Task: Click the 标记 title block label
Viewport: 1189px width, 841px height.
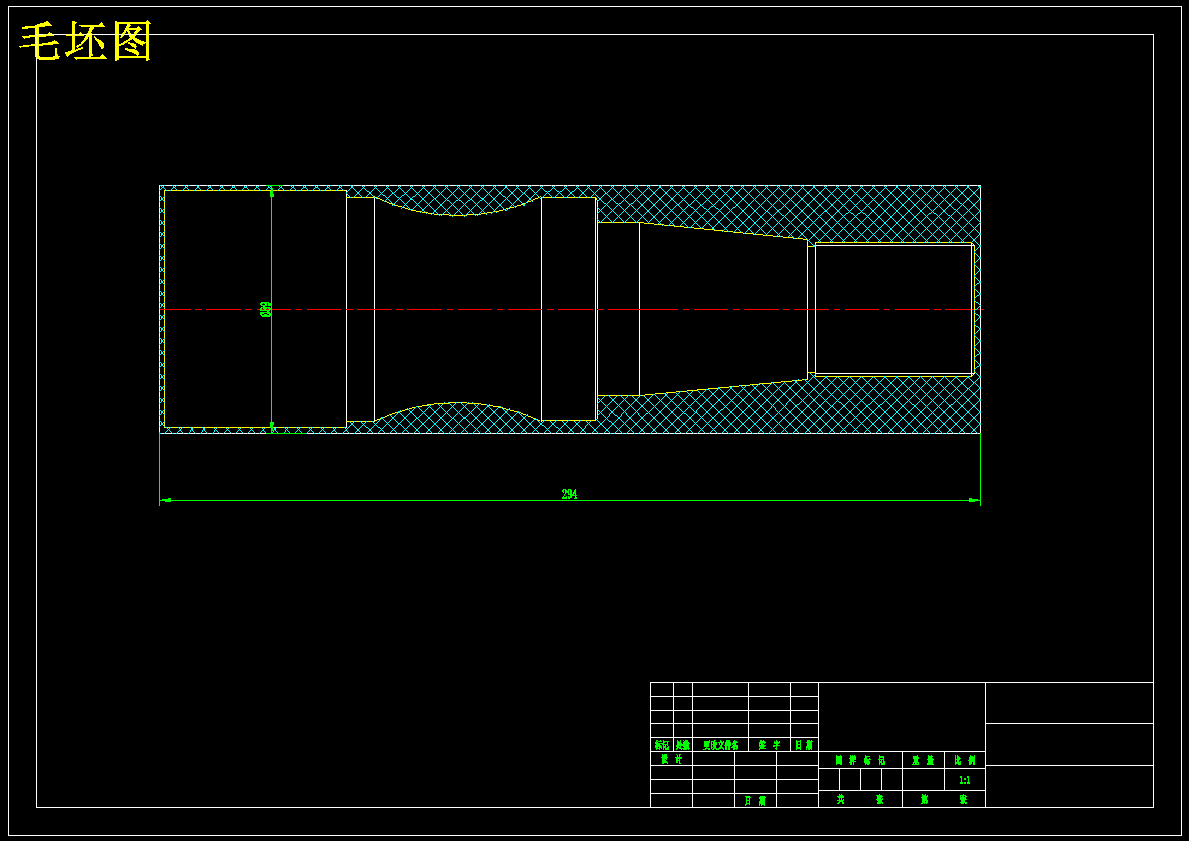Action: pyautogui.click(x=662, y=745)
